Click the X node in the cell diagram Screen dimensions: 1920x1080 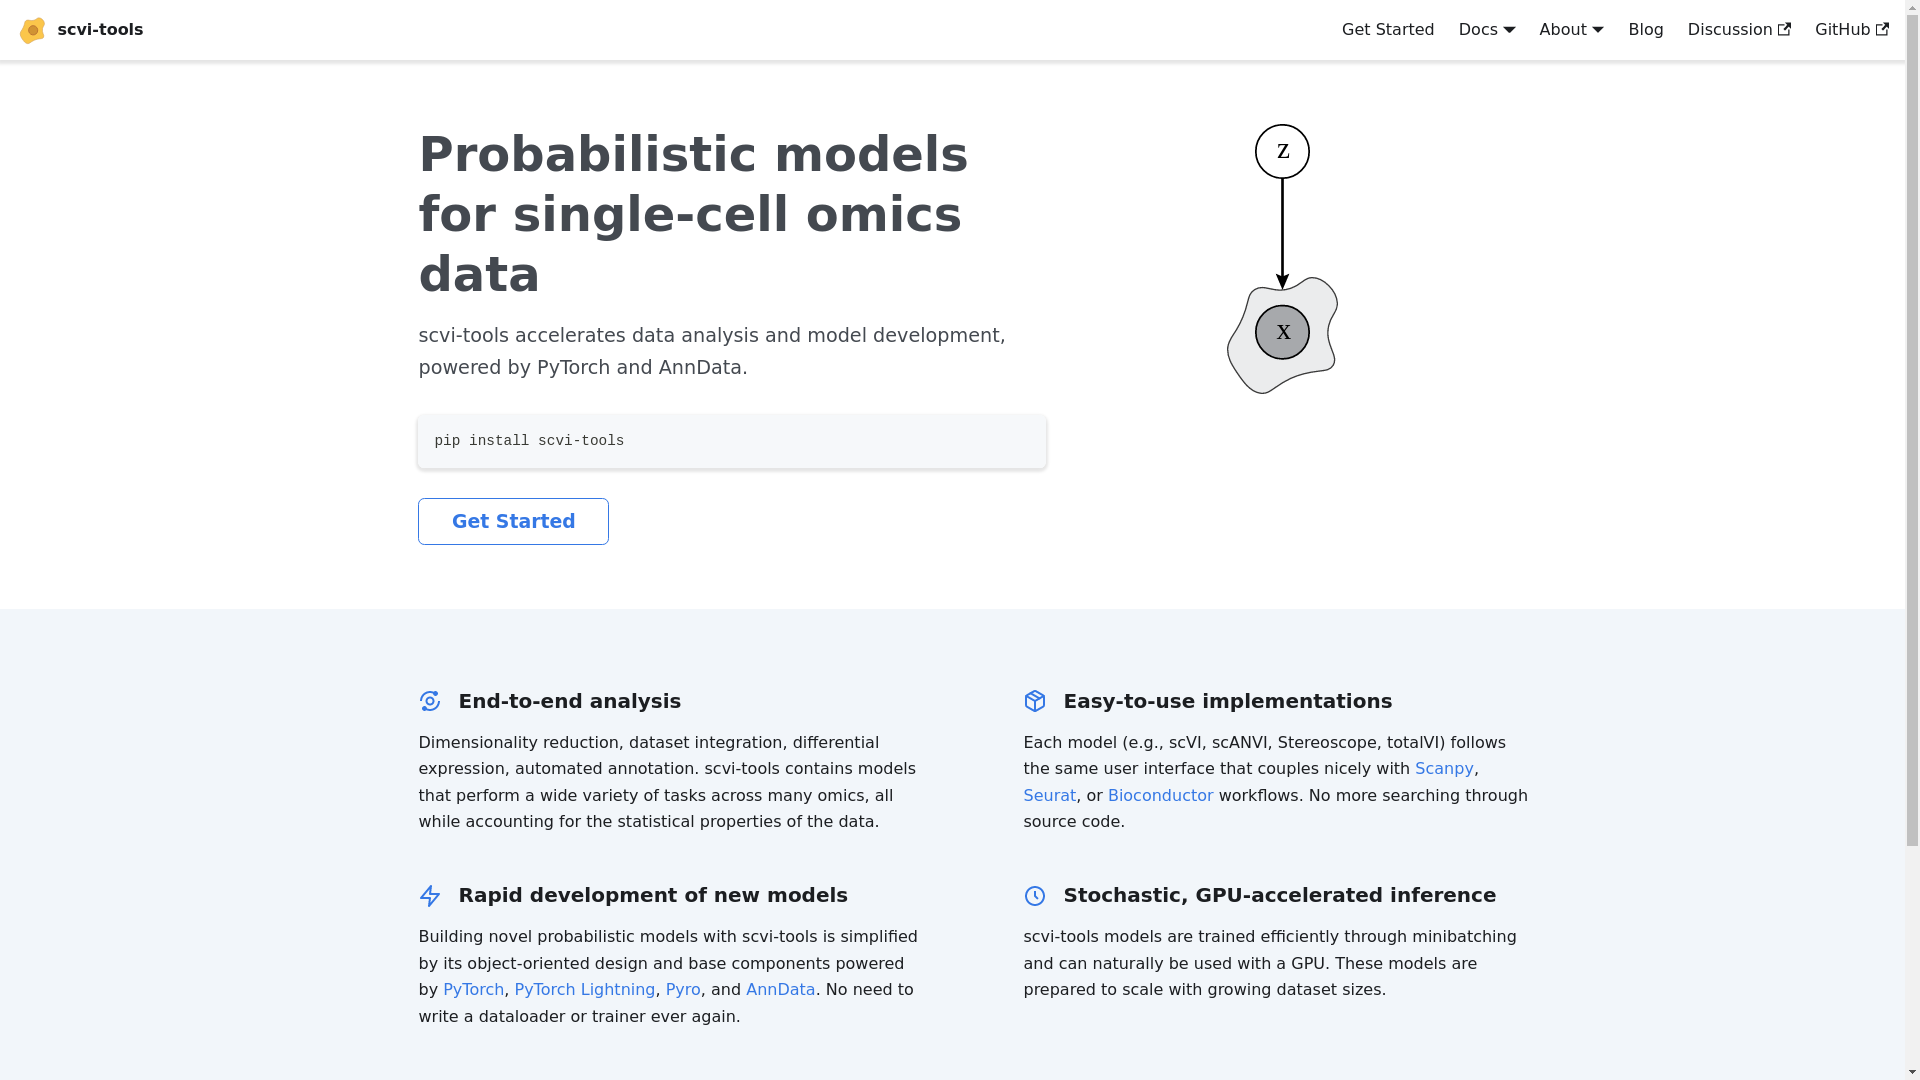pyautogui.click(x=1282, y=332)
